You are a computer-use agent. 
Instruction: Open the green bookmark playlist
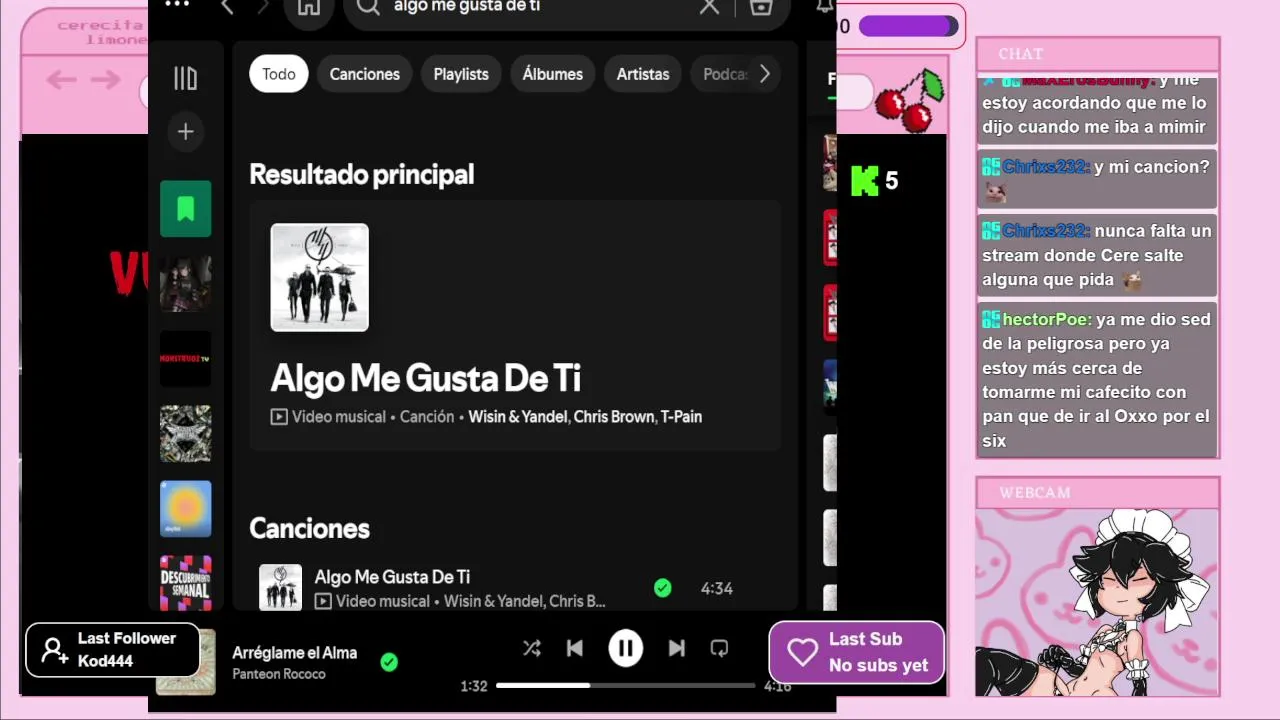point(186,208)
